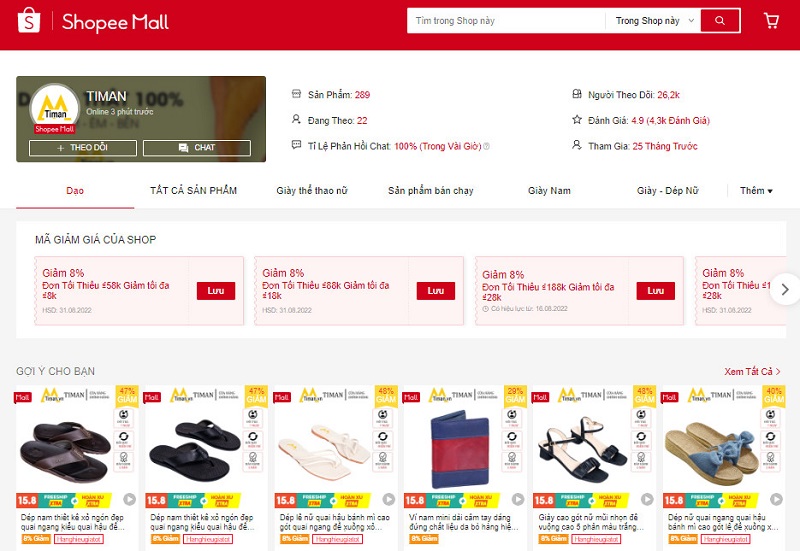Play video on first sandal product

[130, 499]
